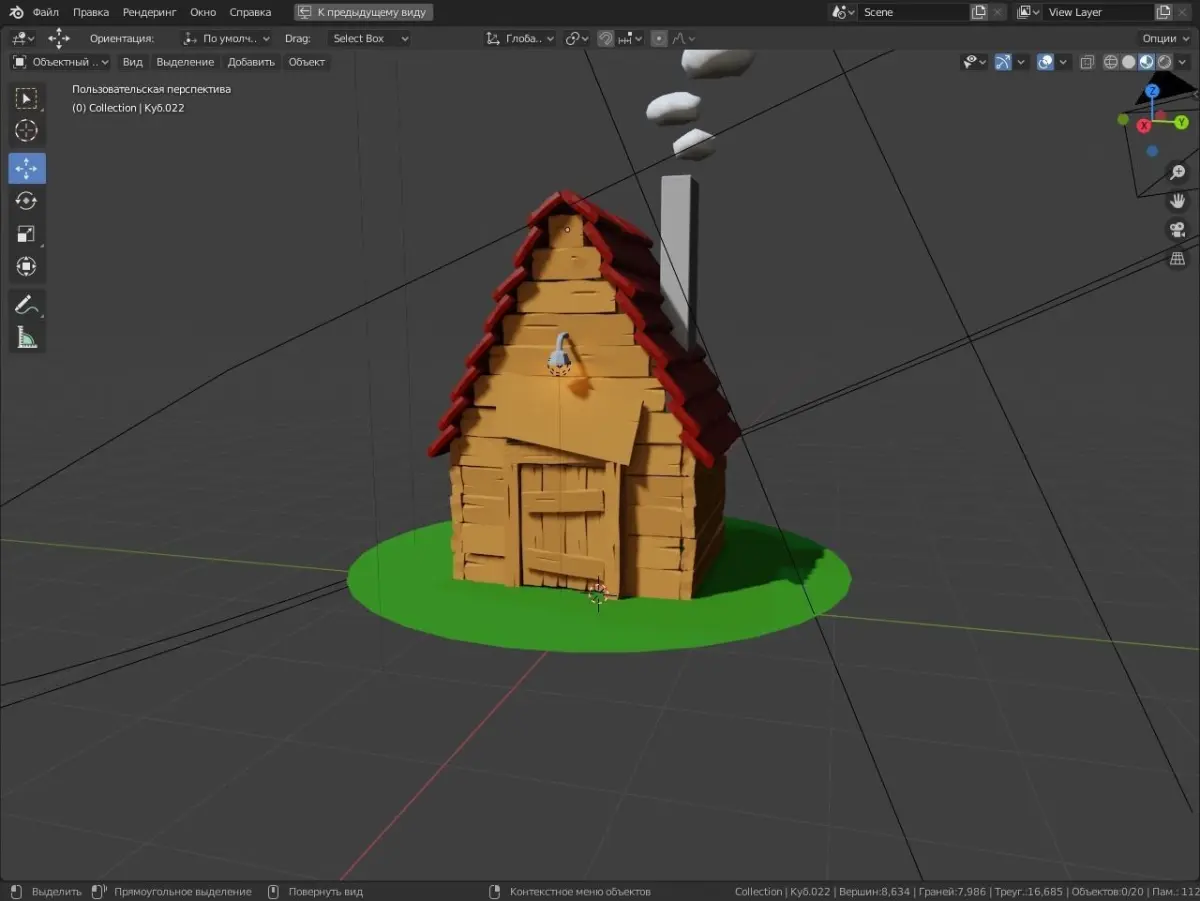
Task: Open the Опции dropdown
Action: 1165,38
